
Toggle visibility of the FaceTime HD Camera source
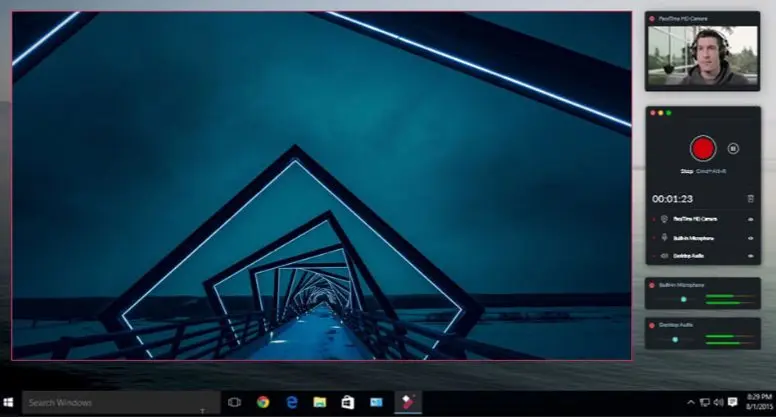coord(750,218)
